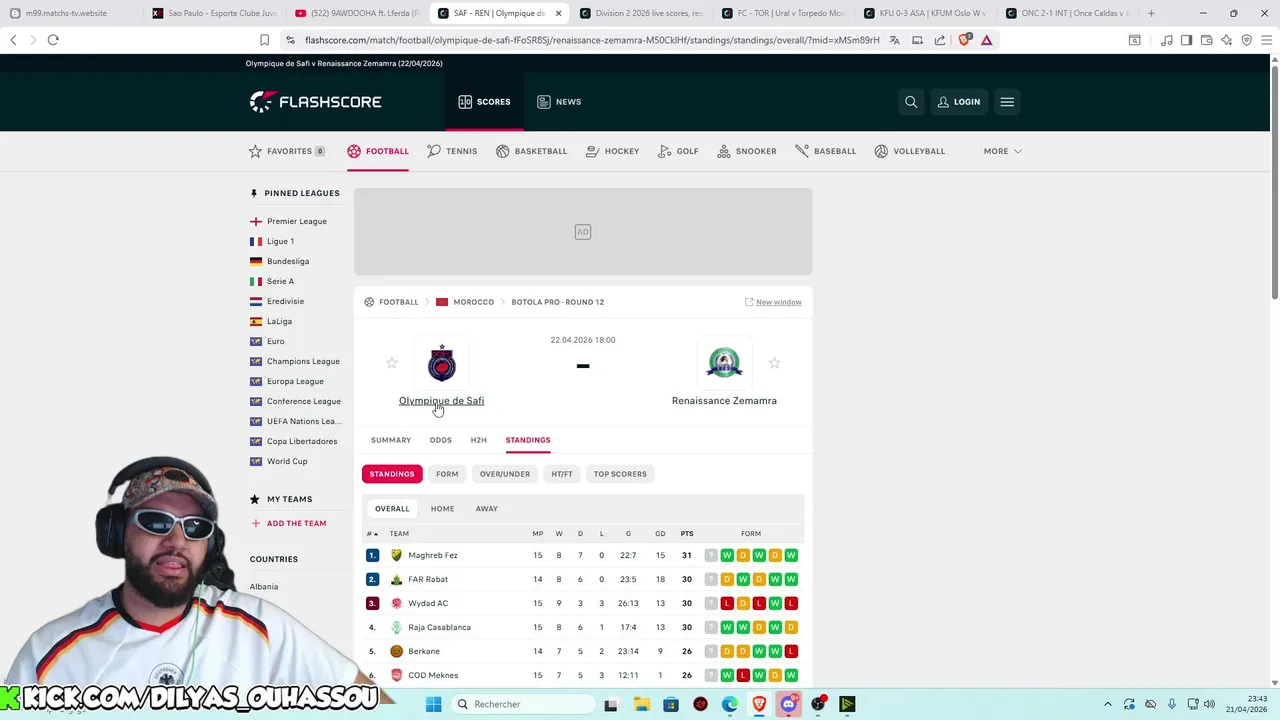Add Olympique de Safi to favorites star
The width and height of the screenshot is (1280, 720).
[392, 363]
